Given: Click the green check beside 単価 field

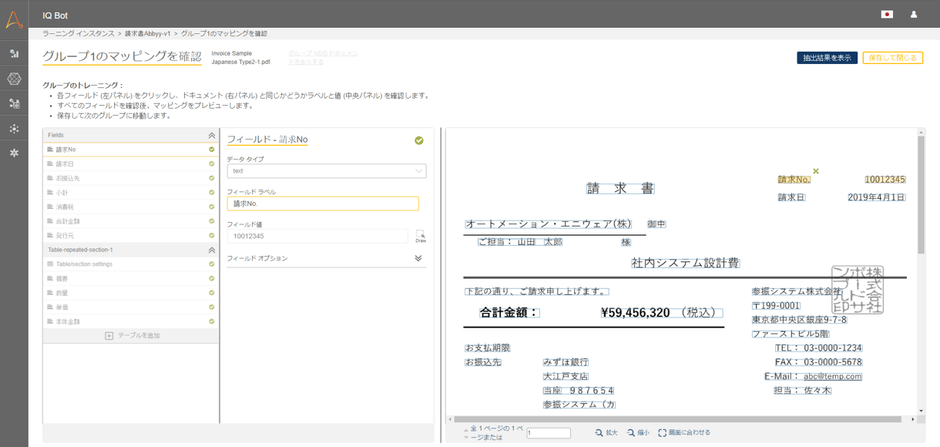Looking at the screenshot, I should coord(212,307).
